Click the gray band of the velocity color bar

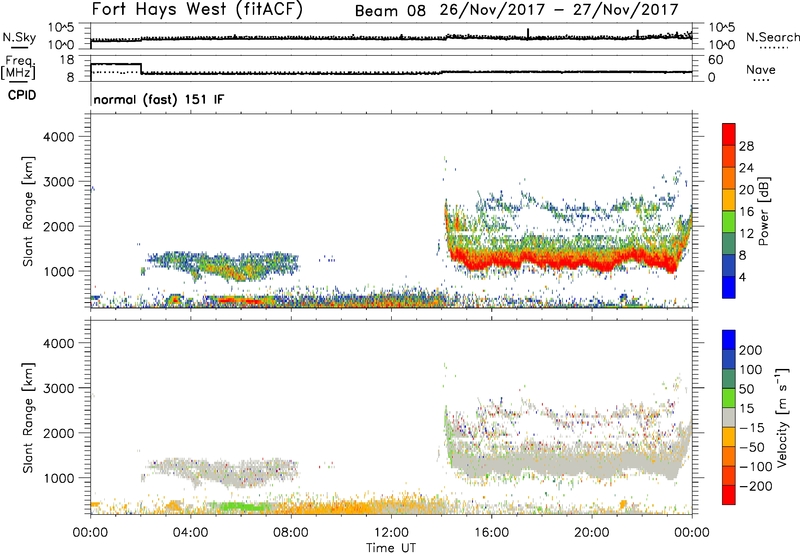point(729,417)
